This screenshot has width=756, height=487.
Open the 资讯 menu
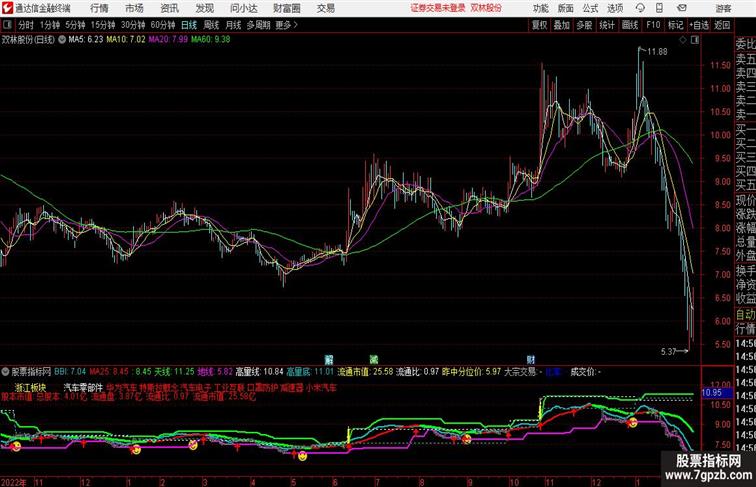(x=169, y=8)
